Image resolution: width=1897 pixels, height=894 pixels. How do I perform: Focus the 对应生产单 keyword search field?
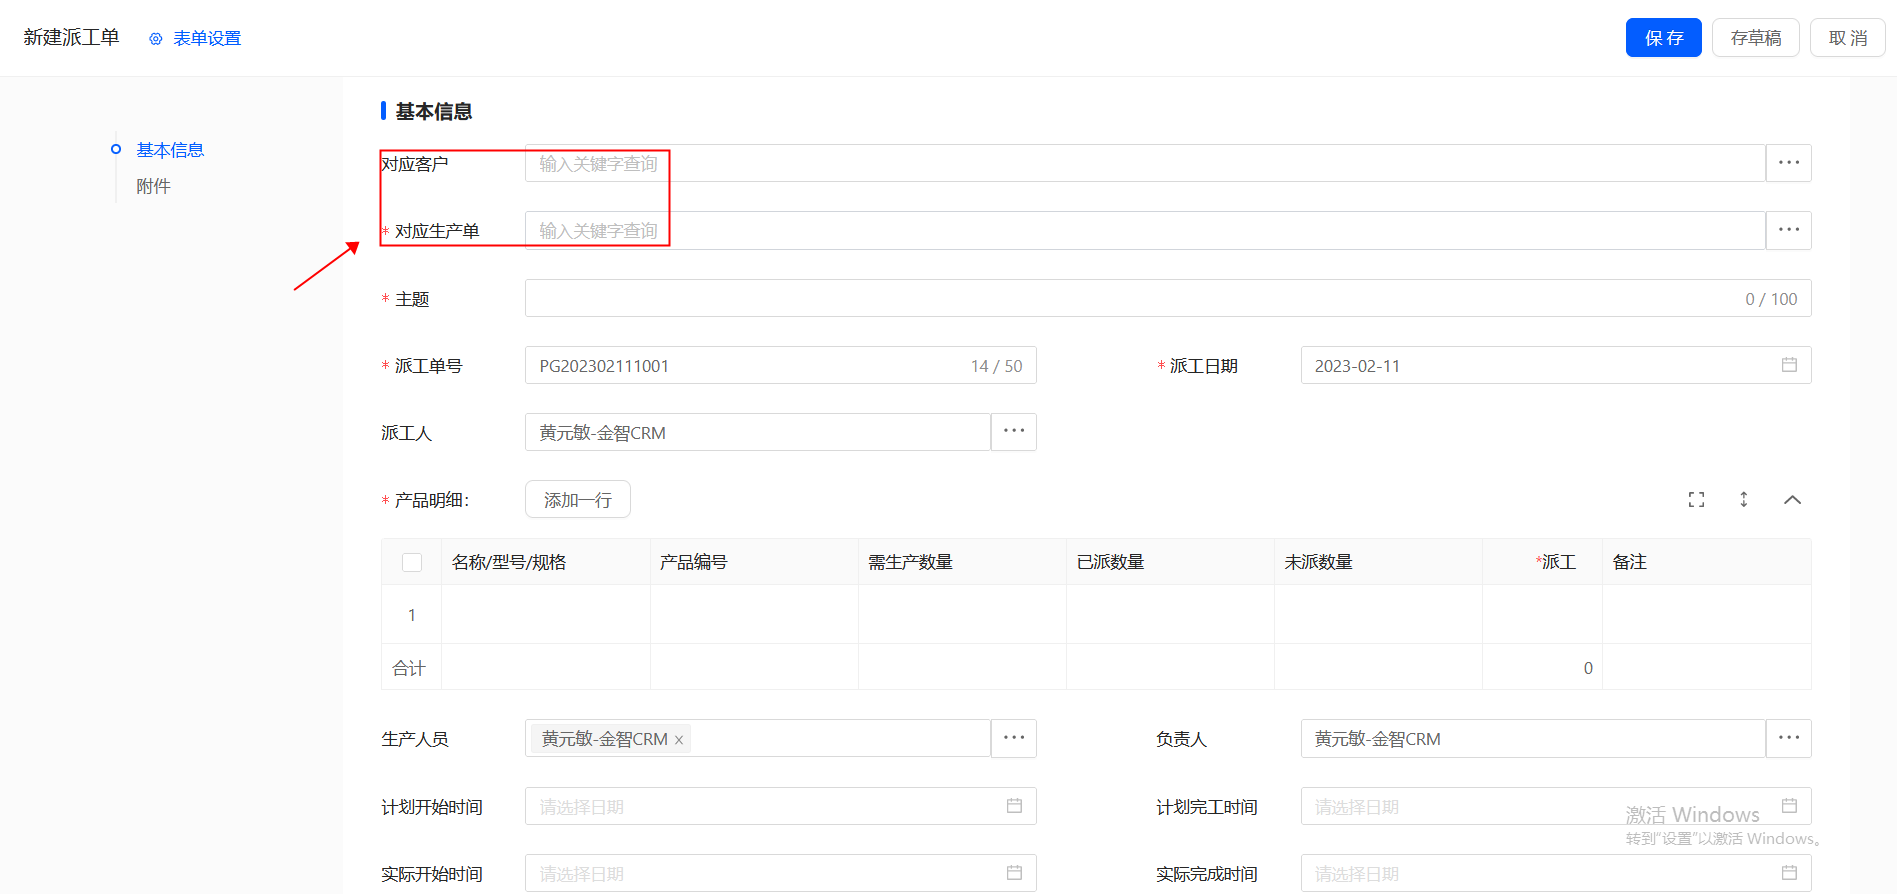1145,230
